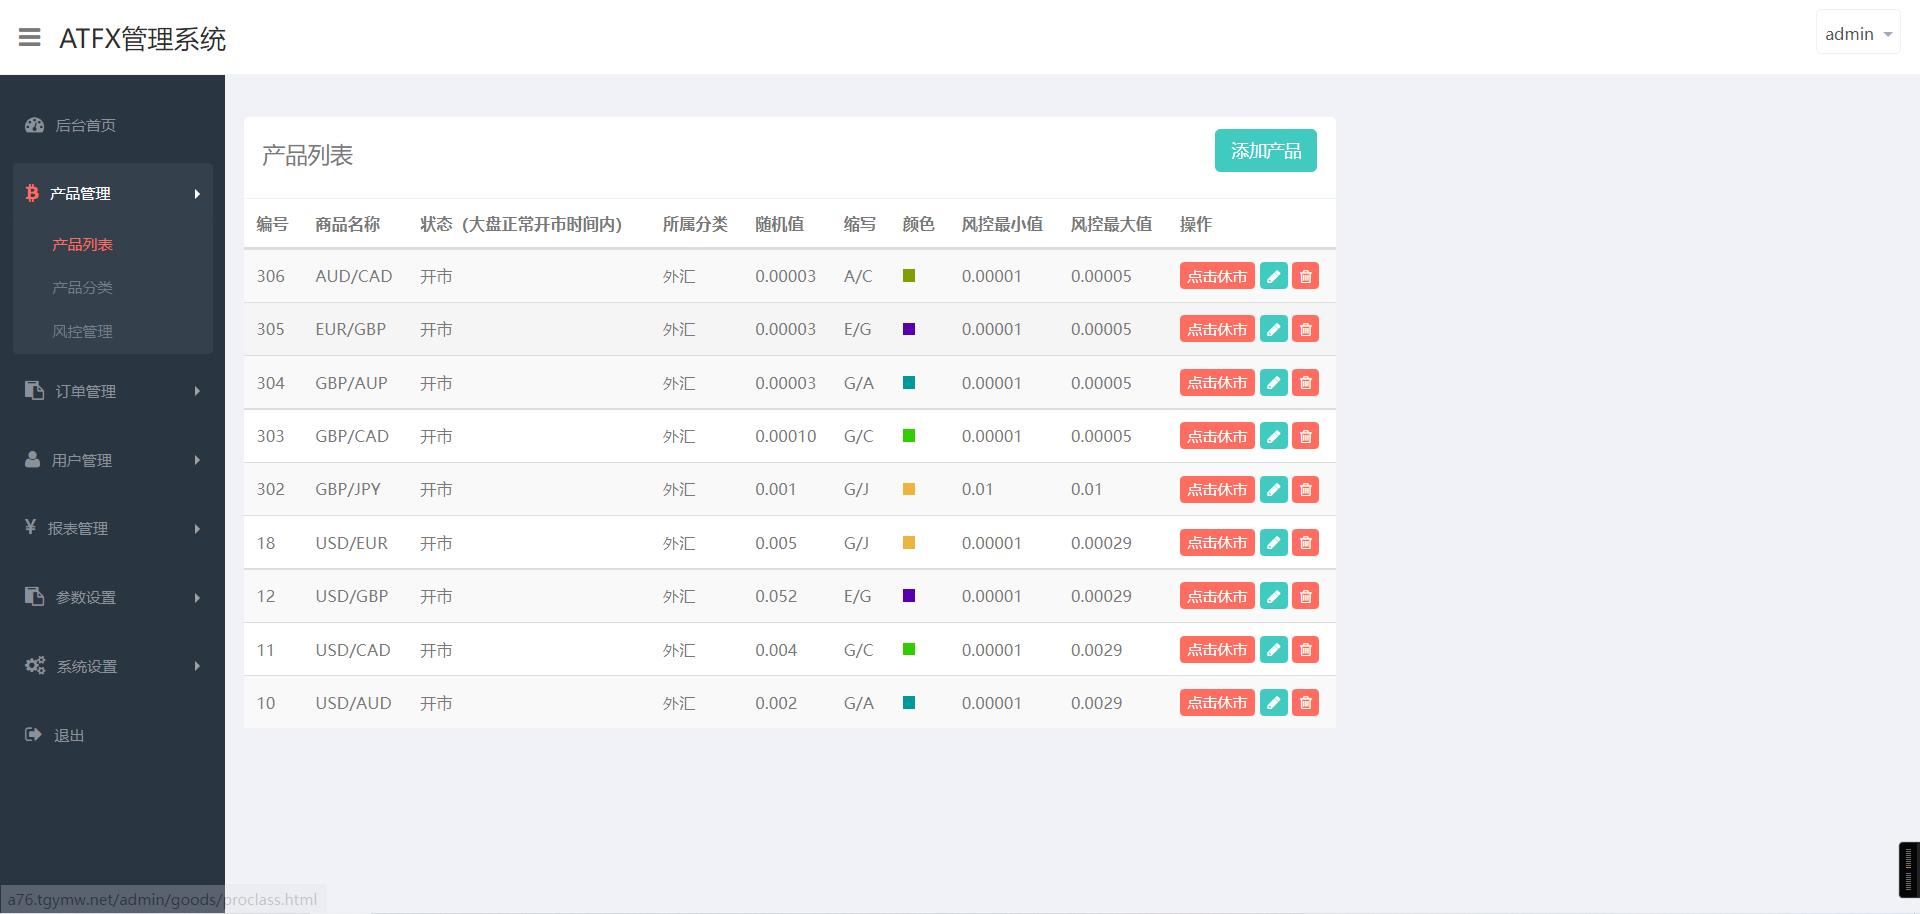Delete GBP/CAD using the trash icon
Viewport: 1920px width, 914px height.
click(x=1305, y=436)
